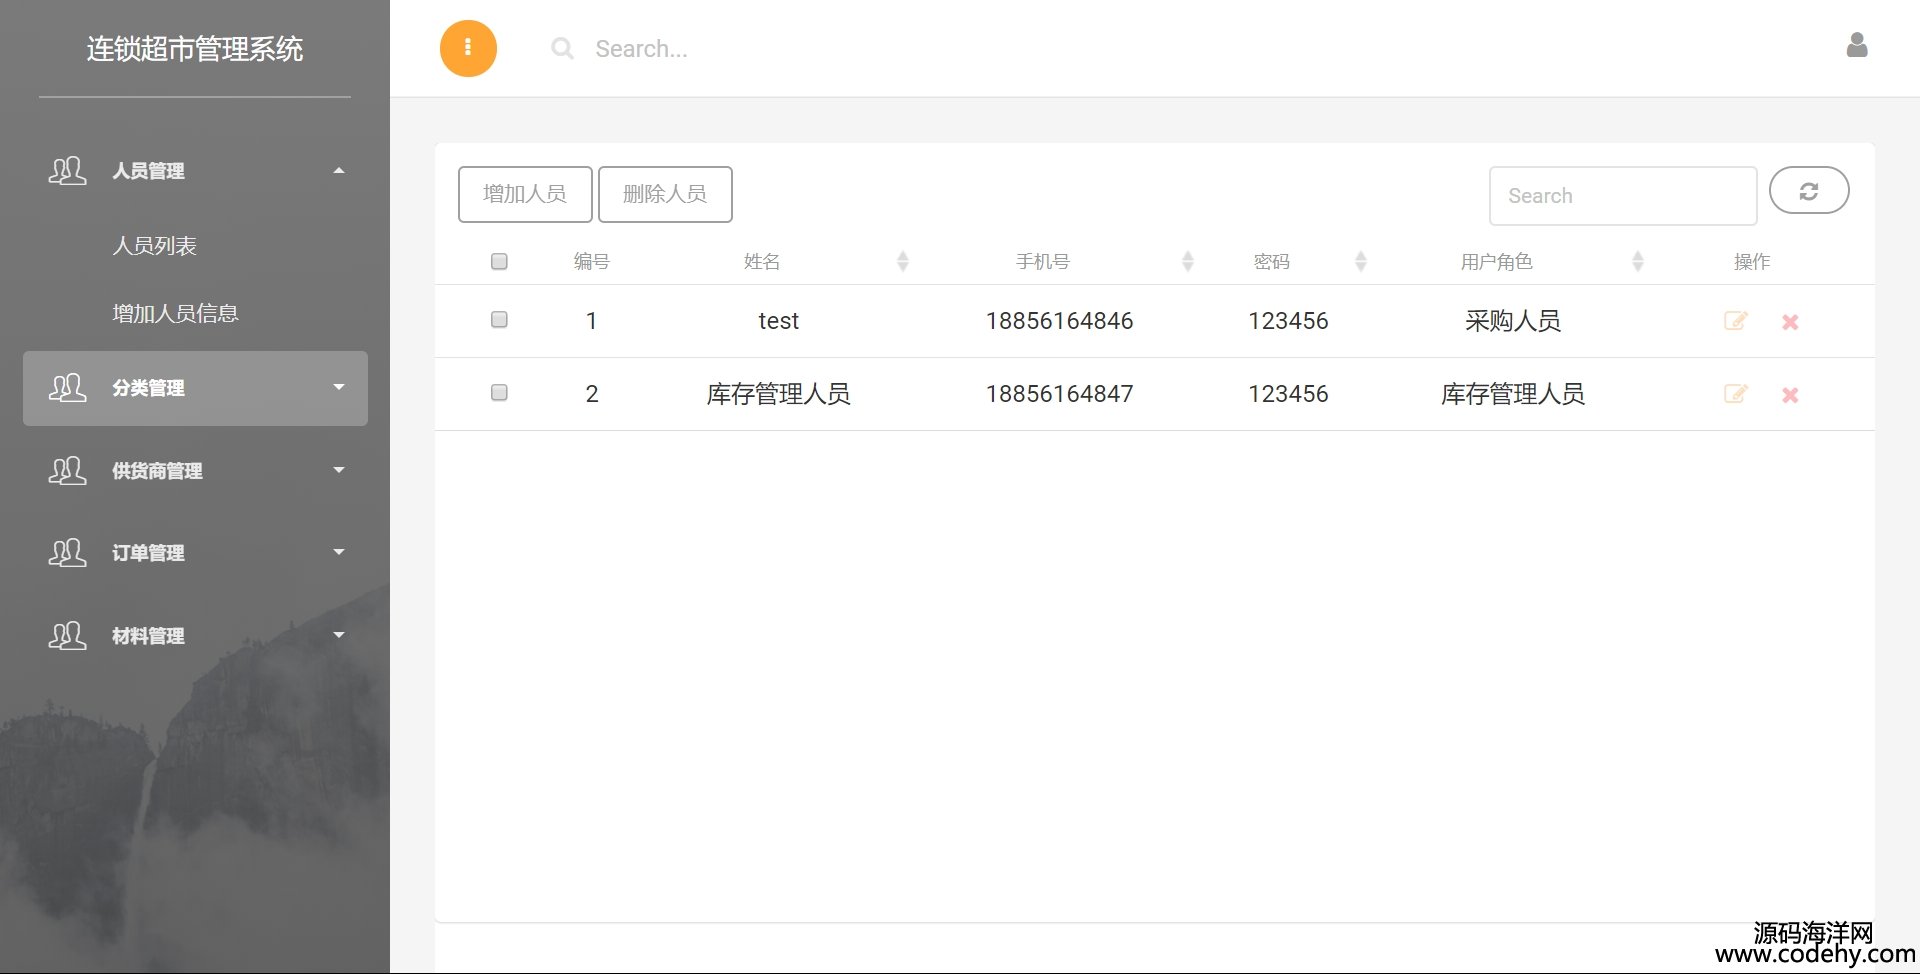Click the 增加人员 button
The image size is (1920, 974).
pyautogui.click(x=525, y=194)
